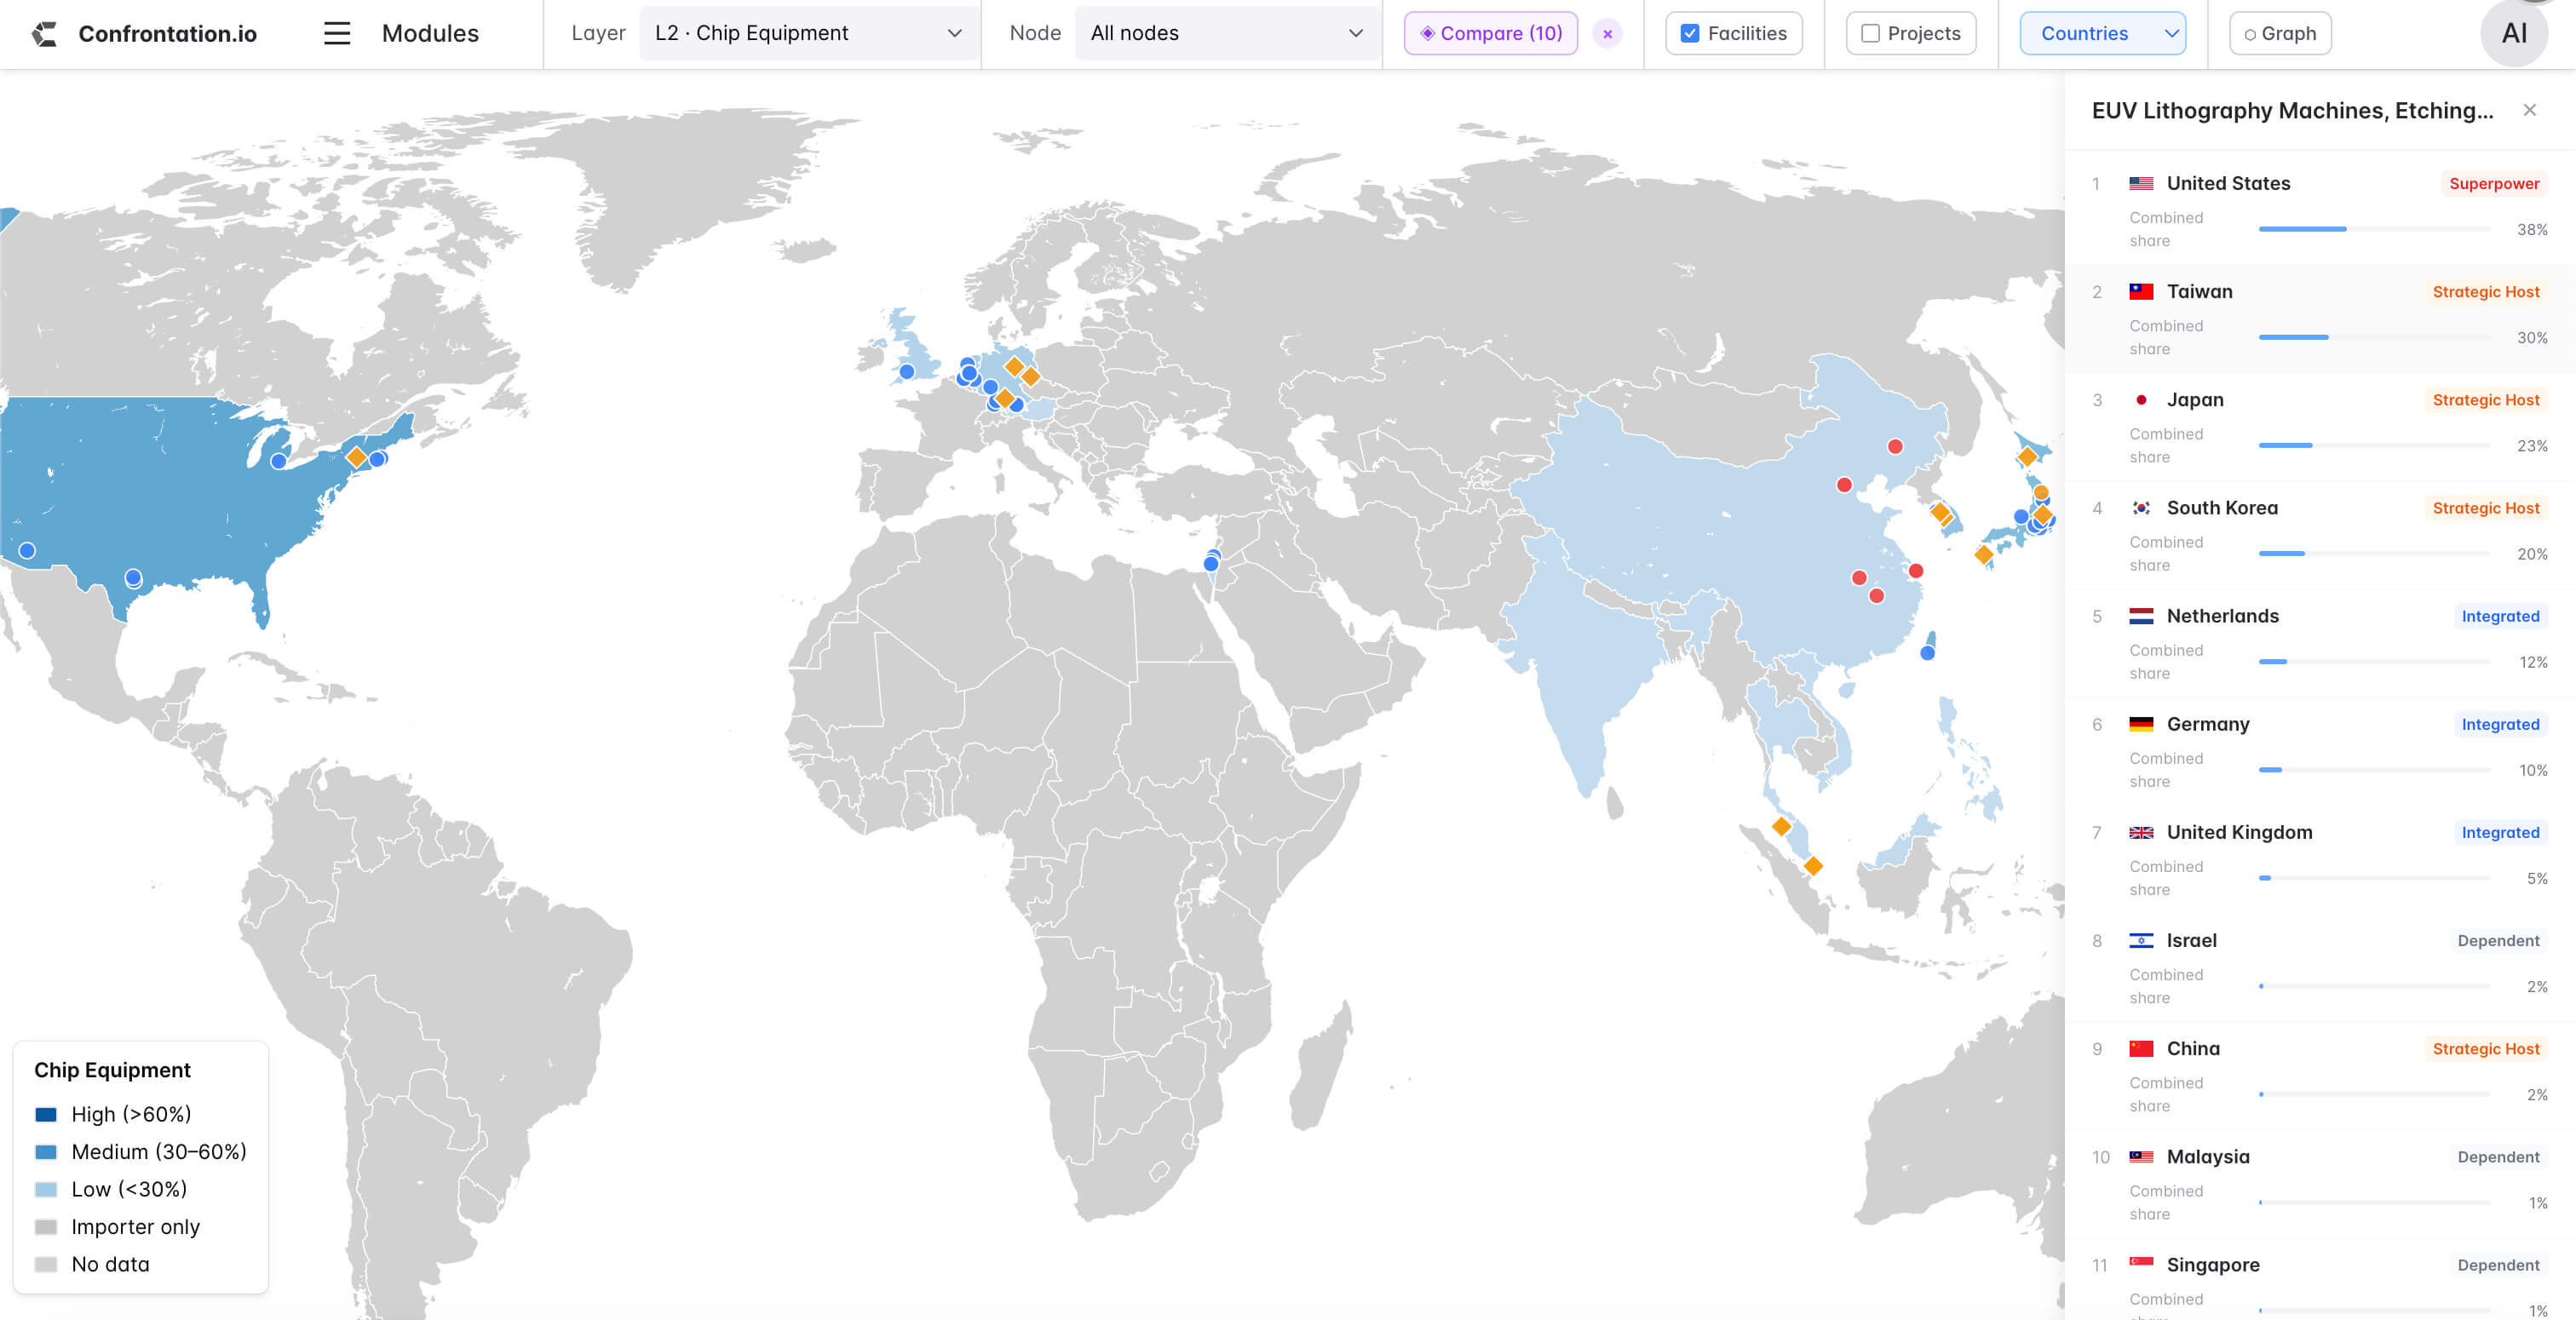Click the orange diamond marker in northern Malaysia

tap(1781, 826)
